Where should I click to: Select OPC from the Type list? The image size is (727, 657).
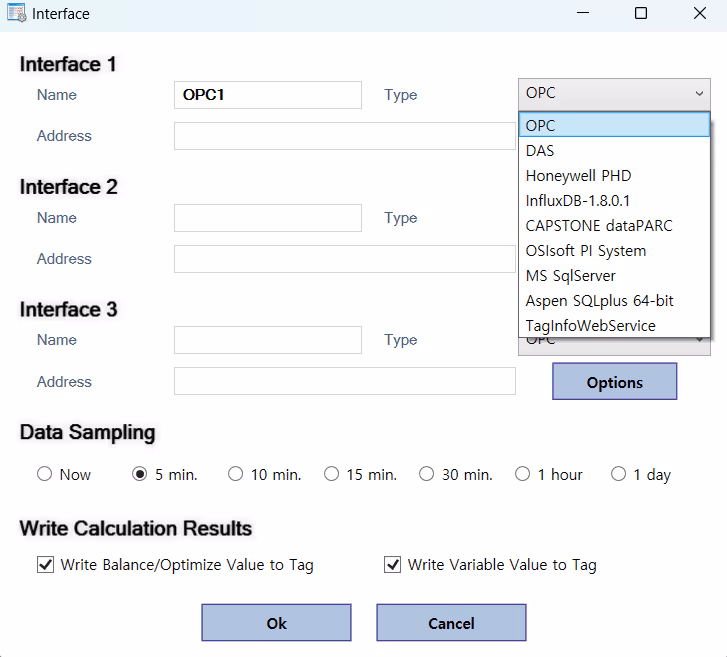point(614,125)
